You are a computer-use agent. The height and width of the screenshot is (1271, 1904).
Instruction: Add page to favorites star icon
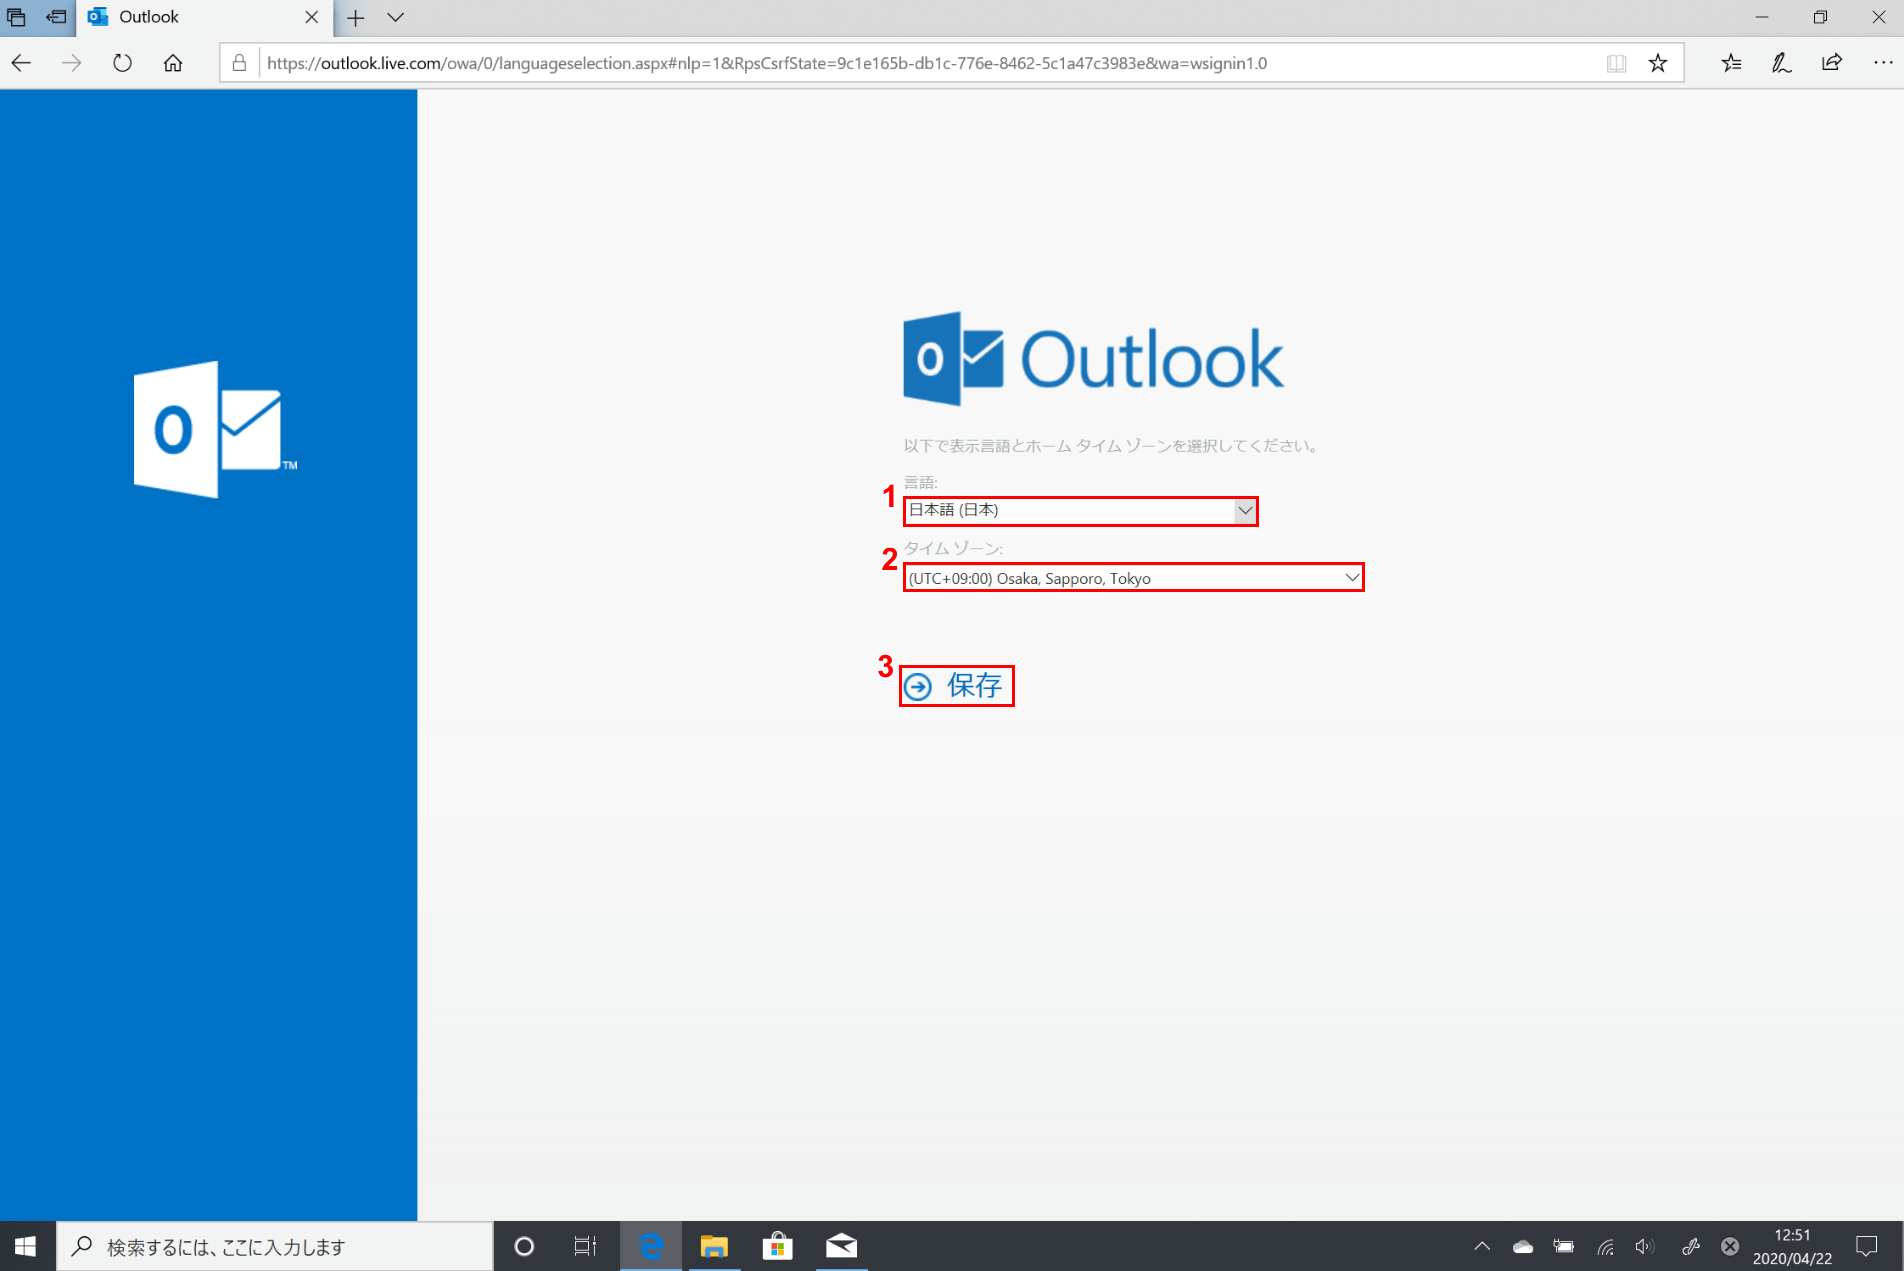point(1658,63)
